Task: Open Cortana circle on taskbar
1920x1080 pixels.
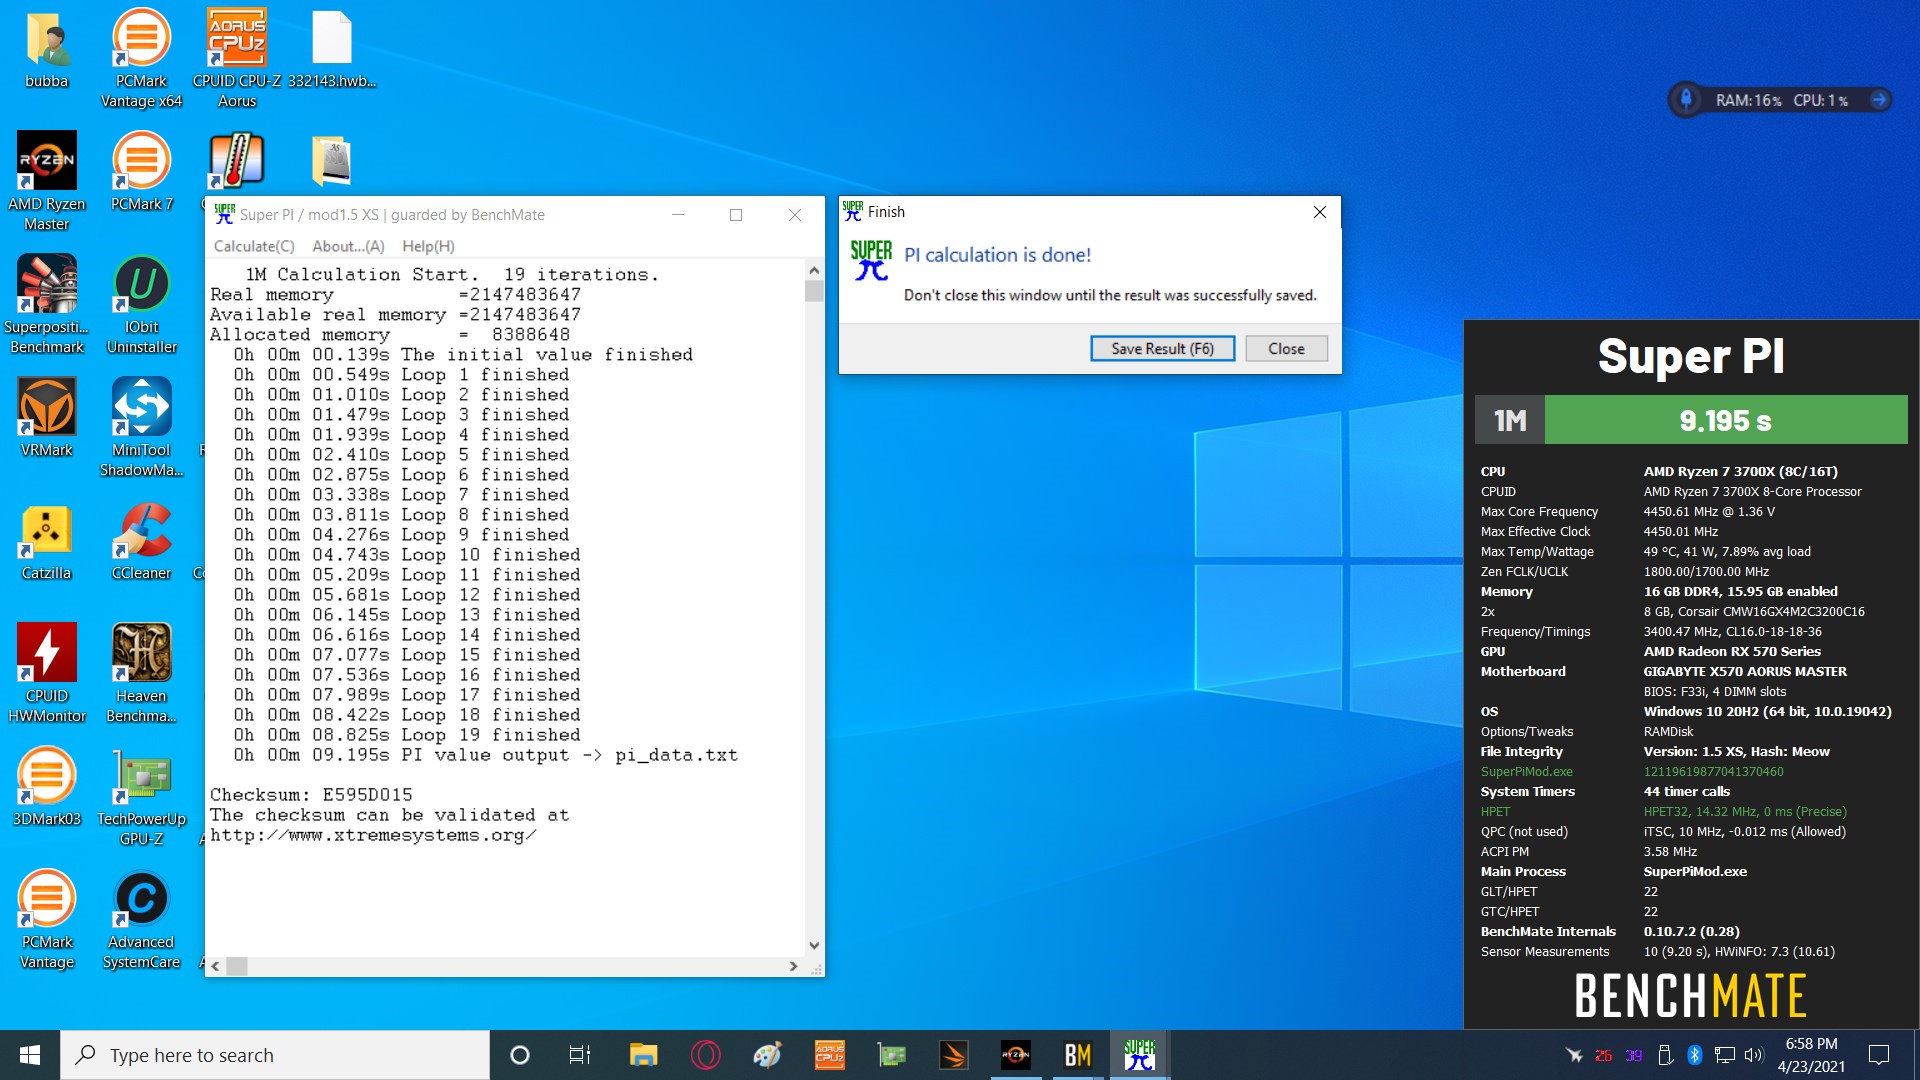Action: pyautogui.click(x=519, y=1055)
